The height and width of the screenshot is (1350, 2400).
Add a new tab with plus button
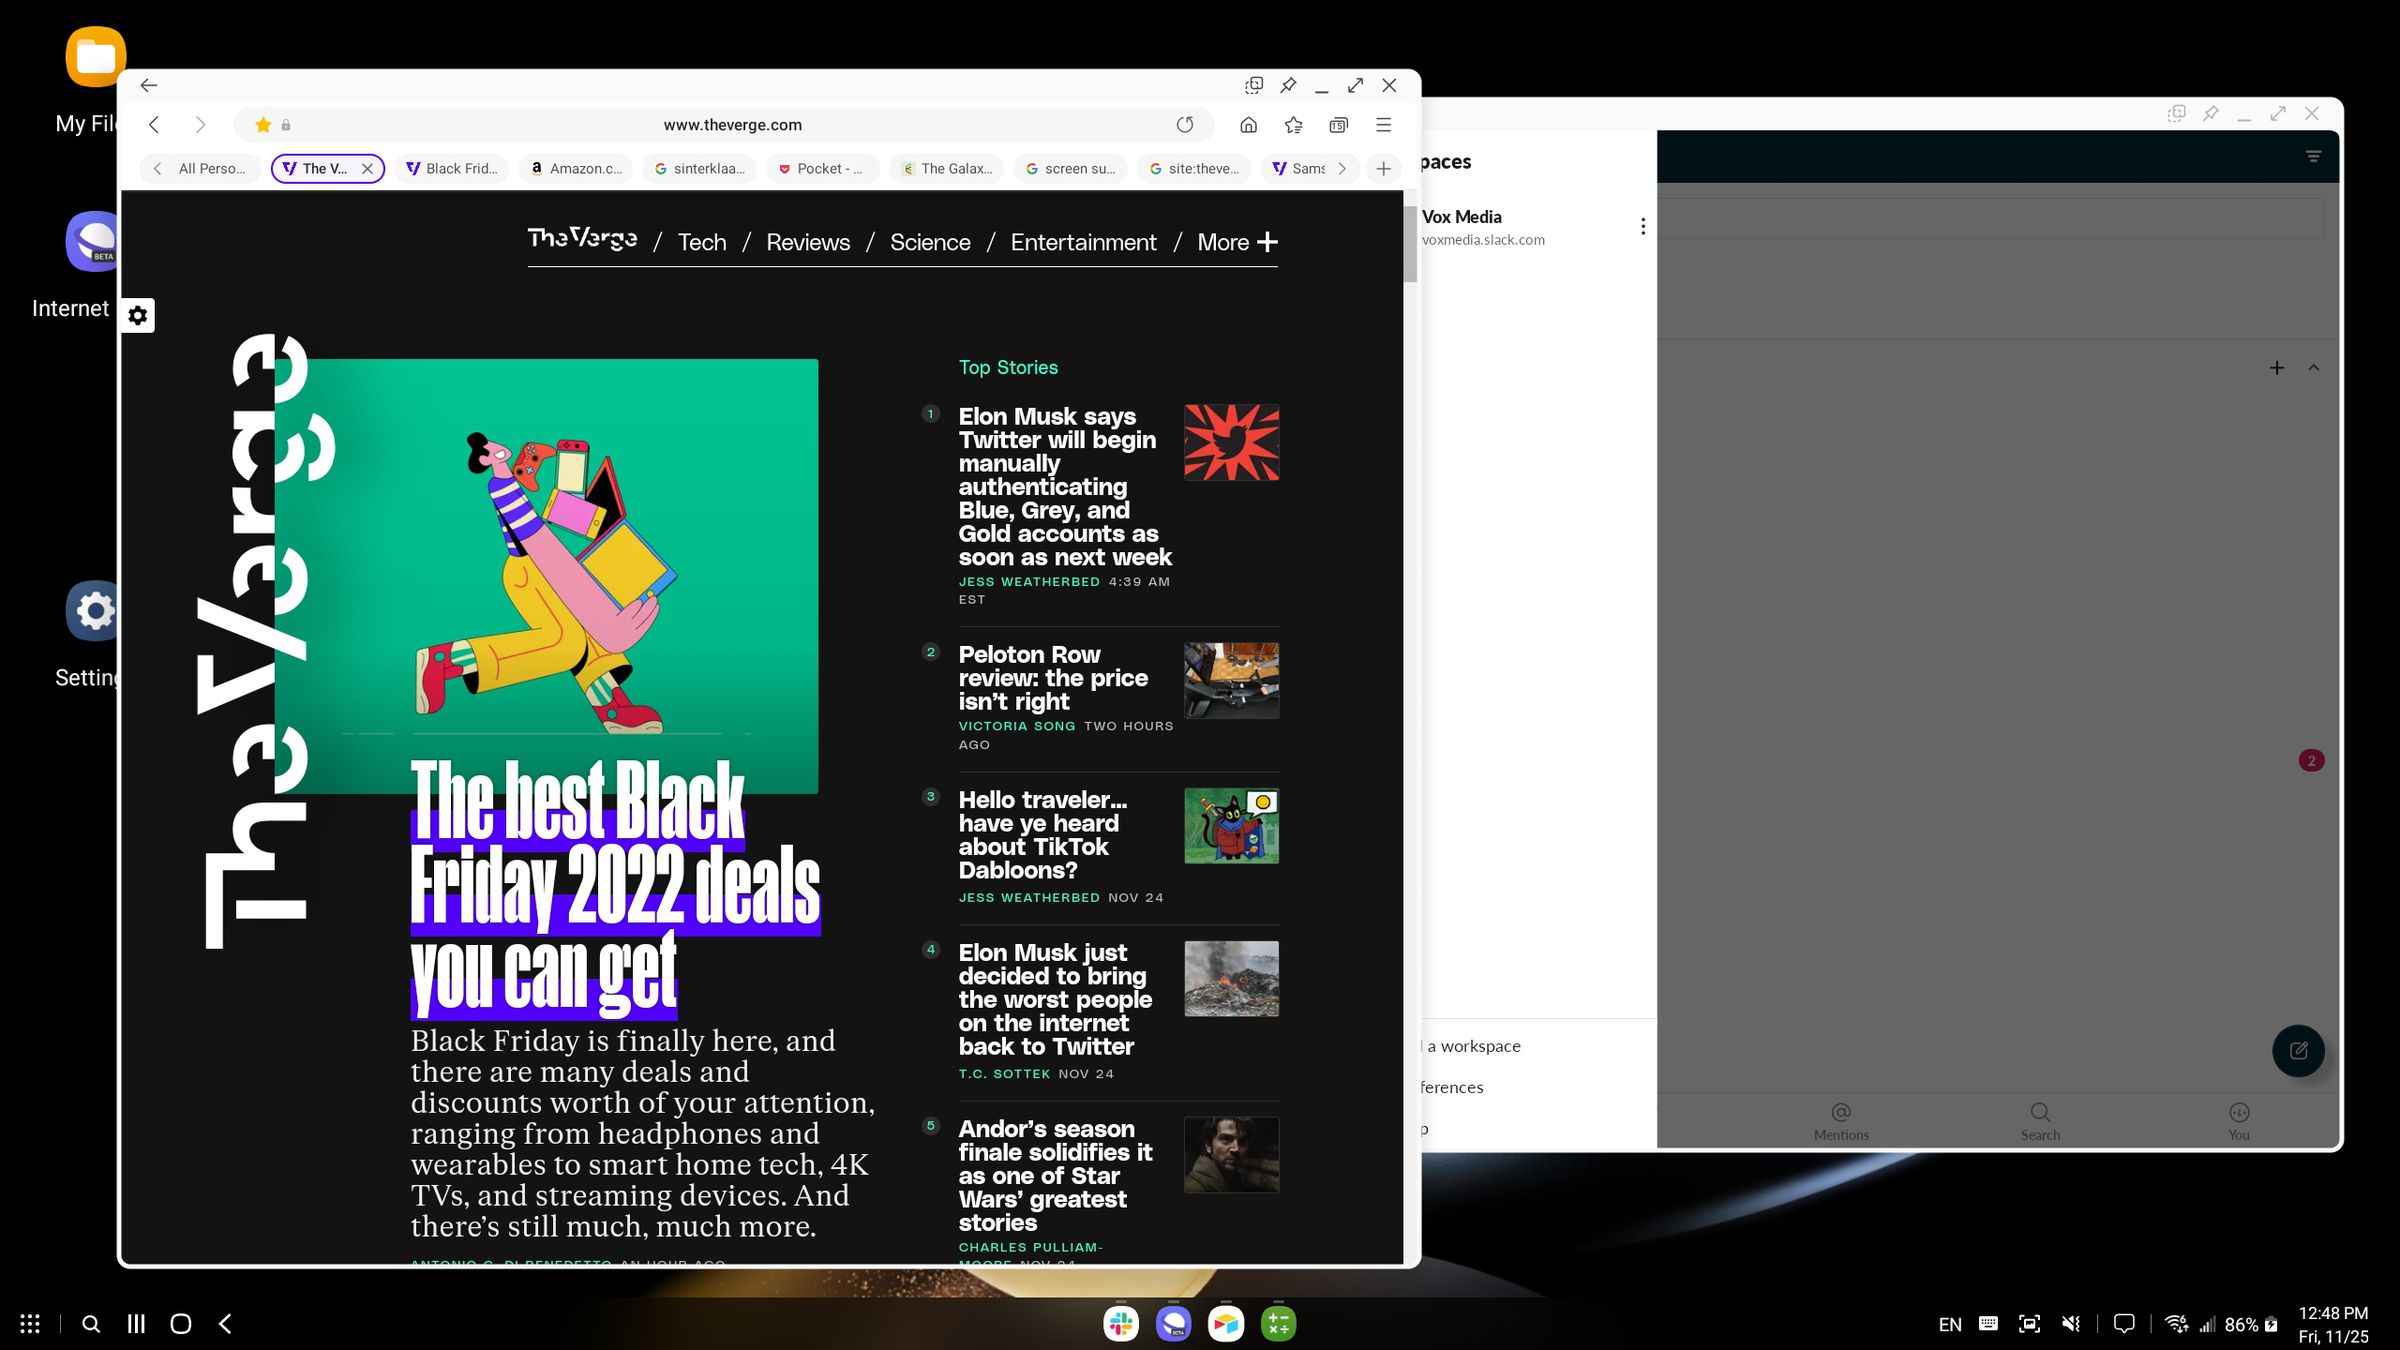(1383, 169)
